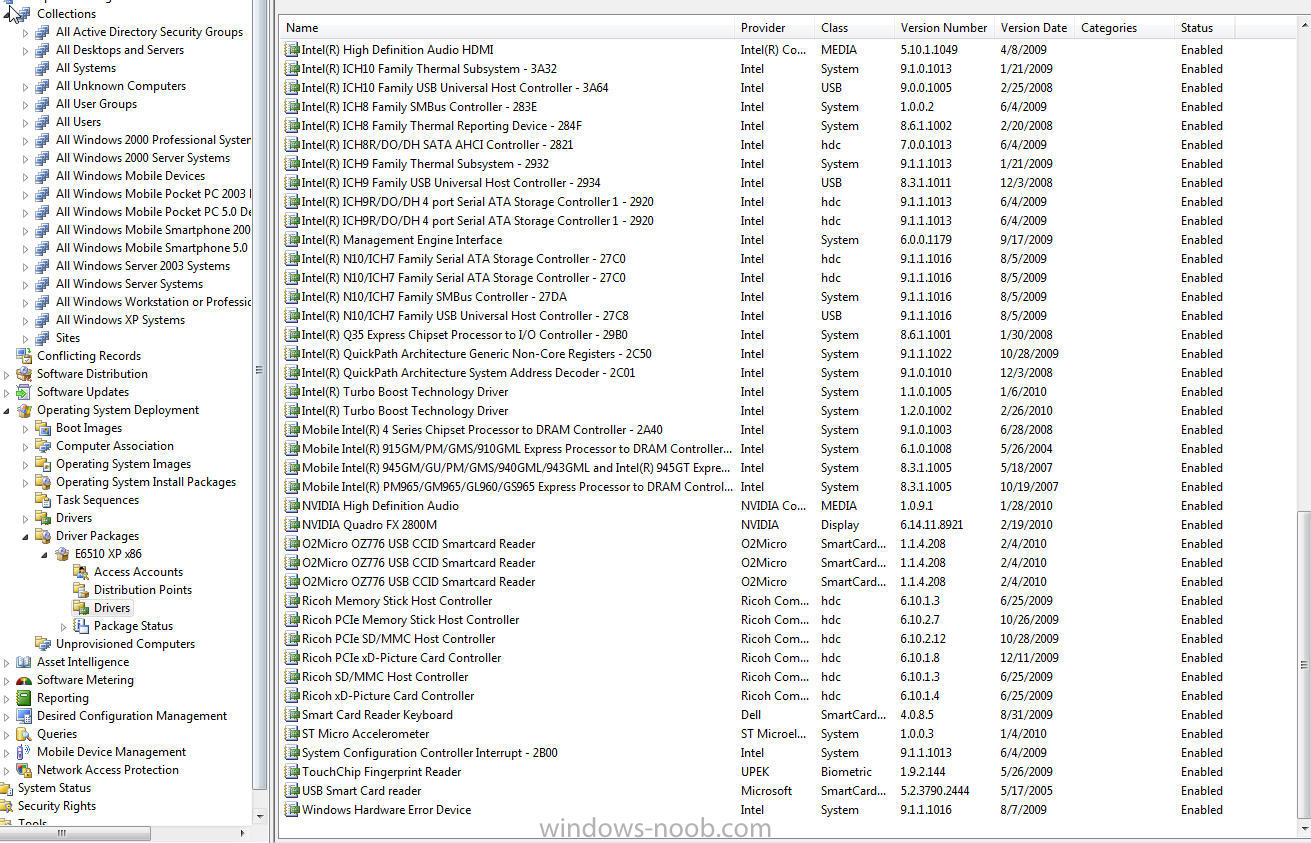This screenshot has width=1311, height=843.
Task: Click the NVIDIA Quadro FX 2800M driver icon
Action: point(292,525)
